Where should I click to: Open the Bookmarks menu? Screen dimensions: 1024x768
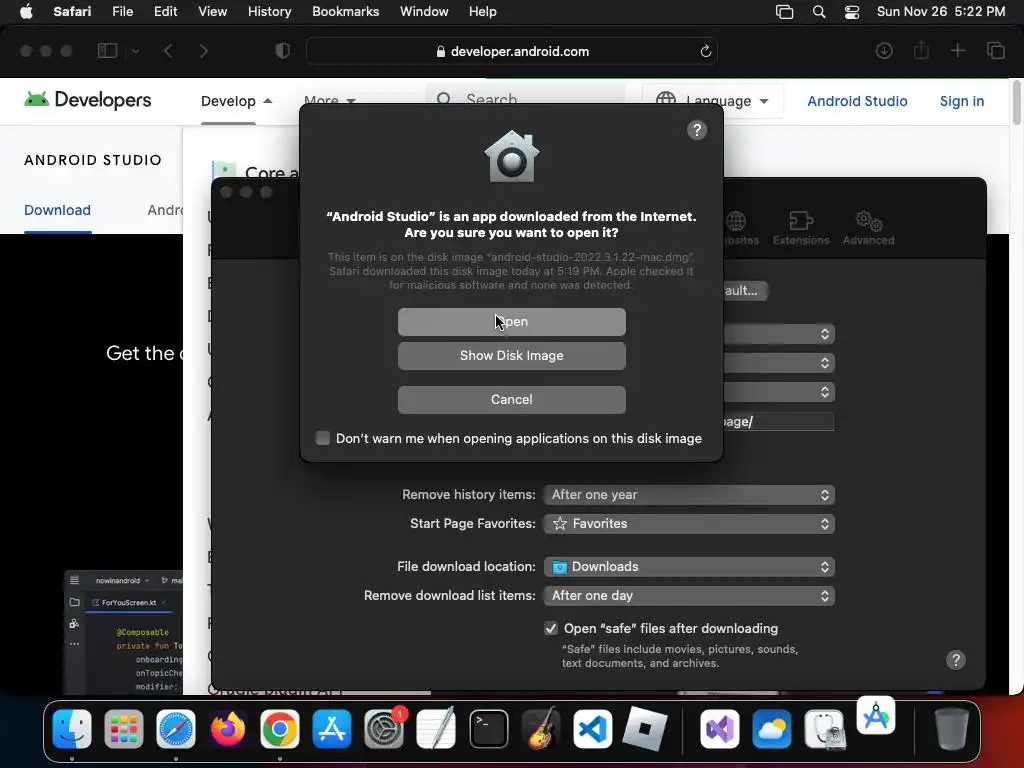345,12
